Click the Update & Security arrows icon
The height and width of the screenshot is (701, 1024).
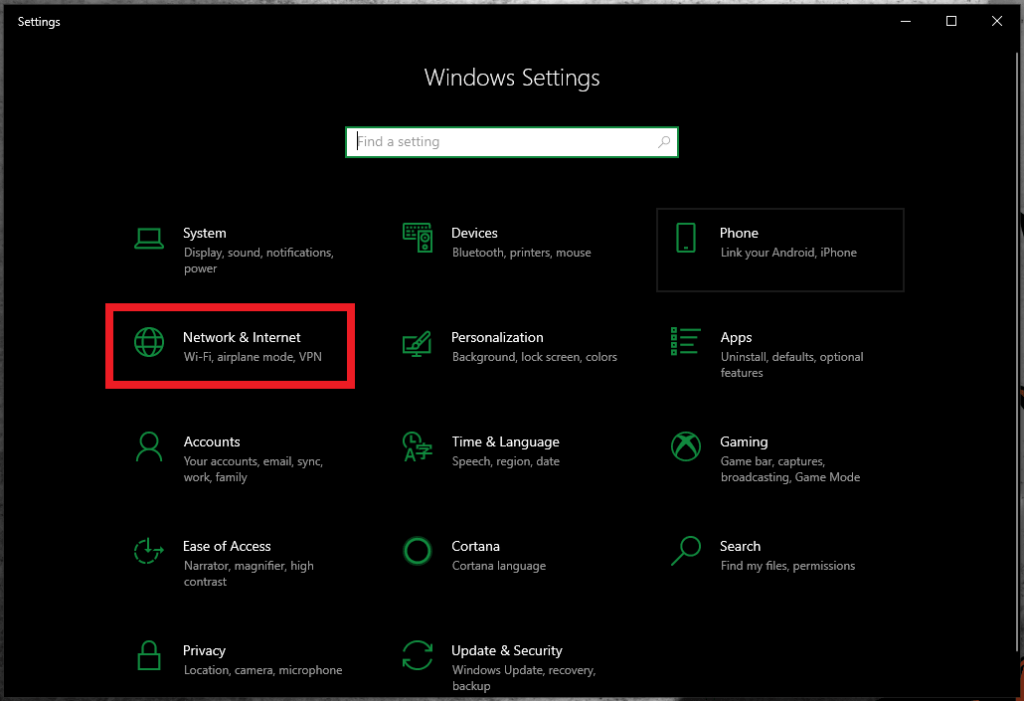[417, 655]
